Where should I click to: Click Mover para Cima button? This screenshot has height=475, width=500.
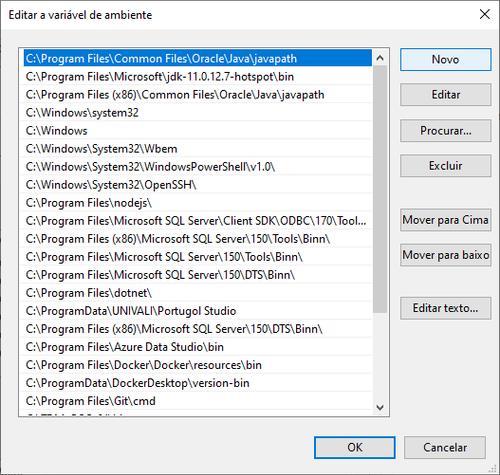click(x=446, y=220)
